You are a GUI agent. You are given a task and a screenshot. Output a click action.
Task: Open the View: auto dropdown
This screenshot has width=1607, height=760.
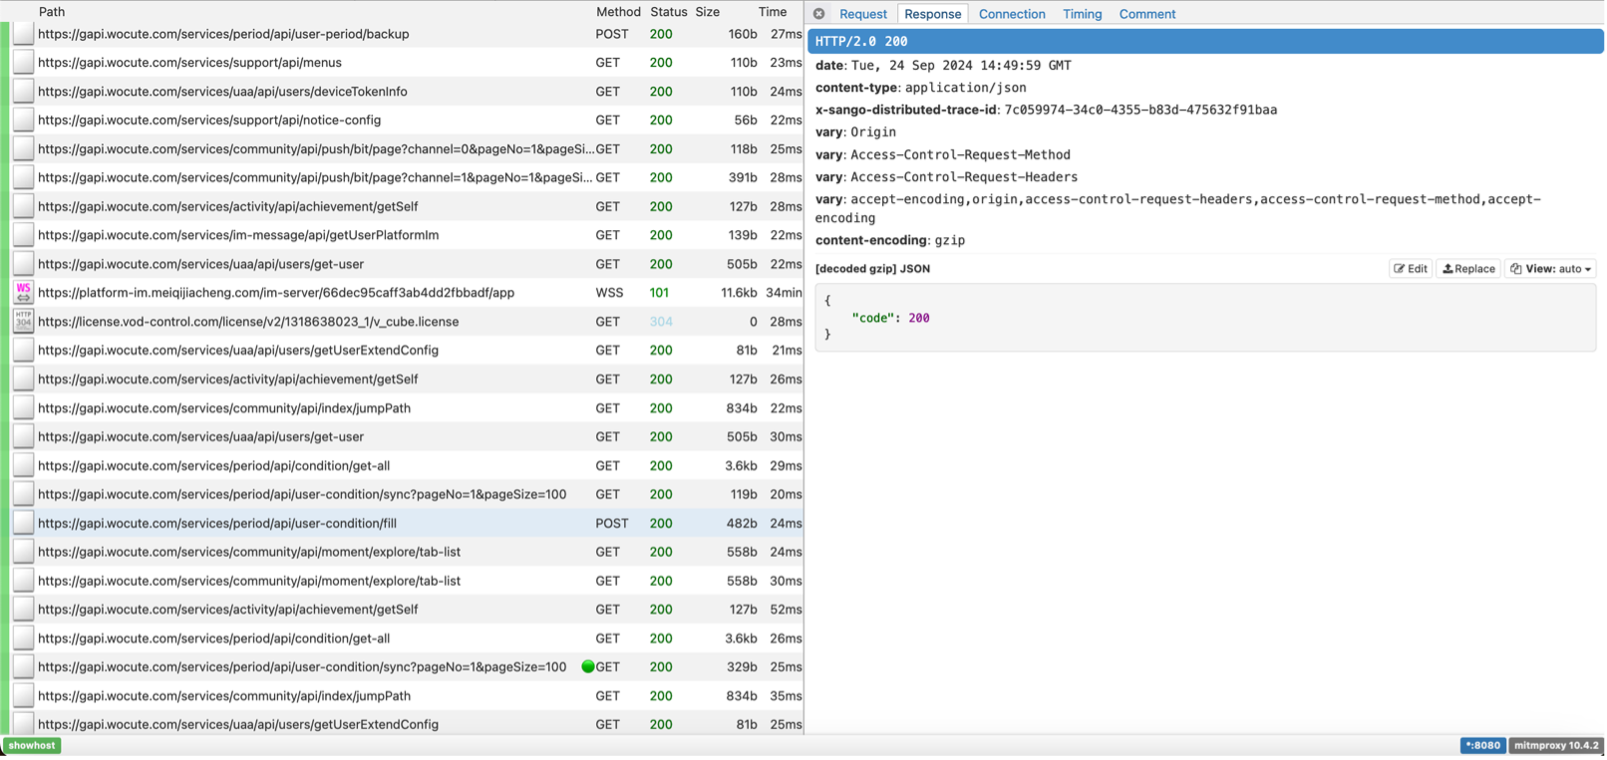(x=1551, y=269)
